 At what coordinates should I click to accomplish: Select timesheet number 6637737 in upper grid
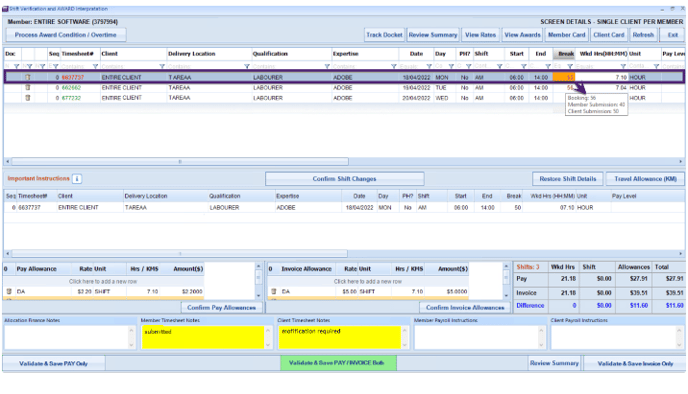pos(73,77)
